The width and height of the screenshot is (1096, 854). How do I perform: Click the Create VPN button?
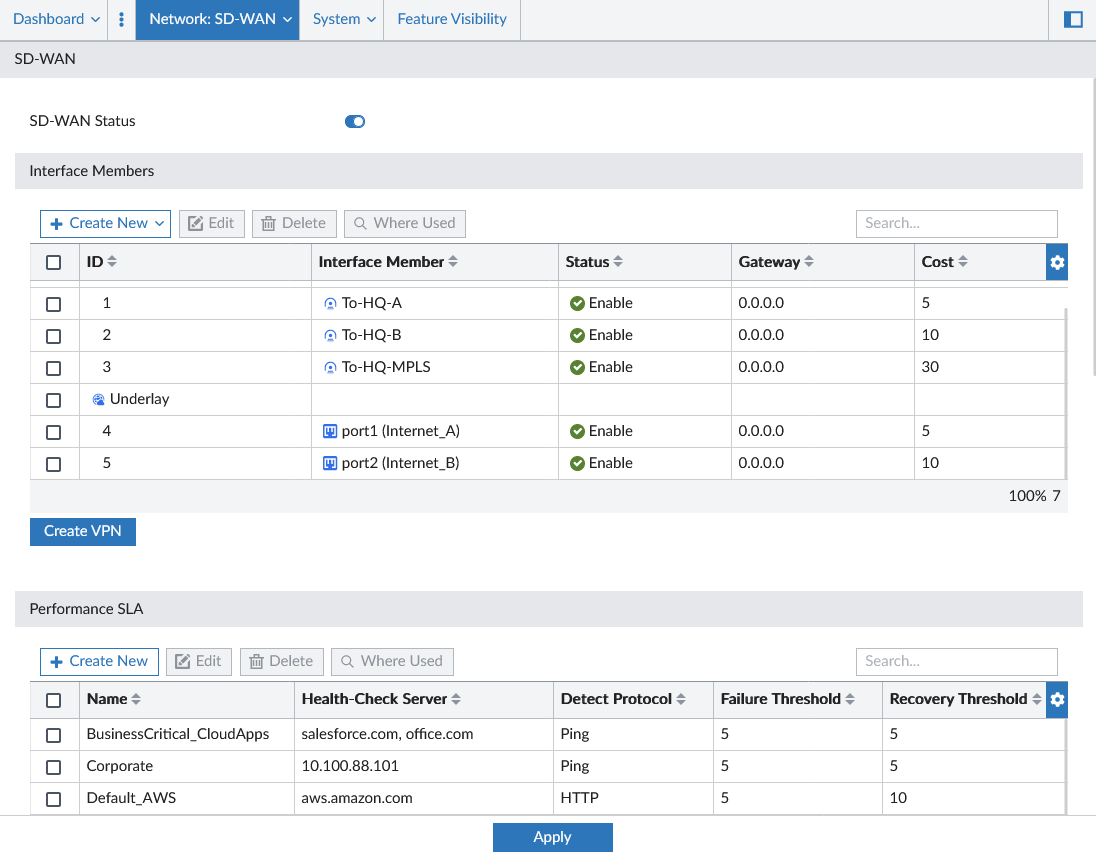[82, 531]
